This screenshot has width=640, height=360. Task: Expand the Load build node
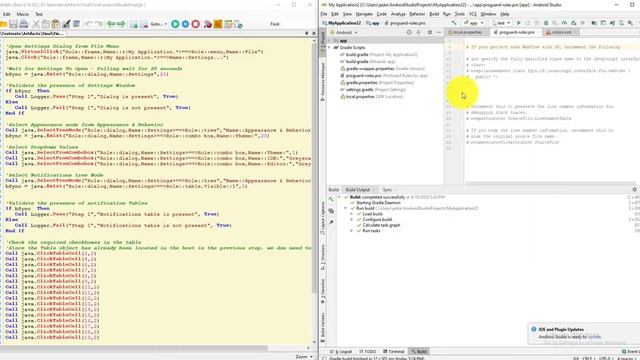351,214
